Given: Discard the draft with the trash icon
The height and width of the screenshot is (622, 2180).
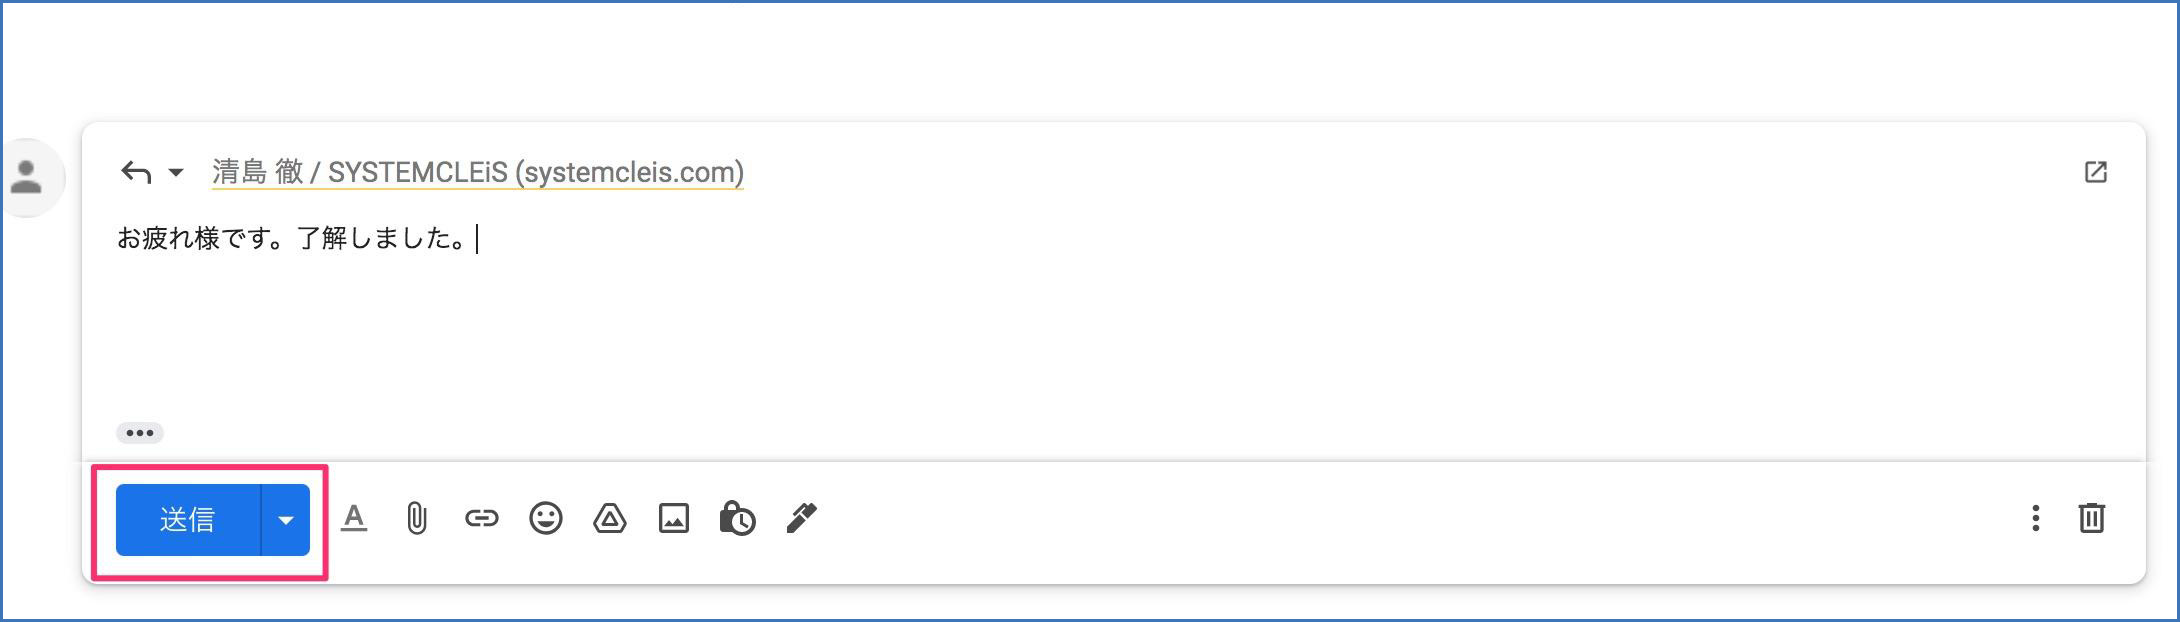Looking at the screenshot, I should pos(2091,518).
